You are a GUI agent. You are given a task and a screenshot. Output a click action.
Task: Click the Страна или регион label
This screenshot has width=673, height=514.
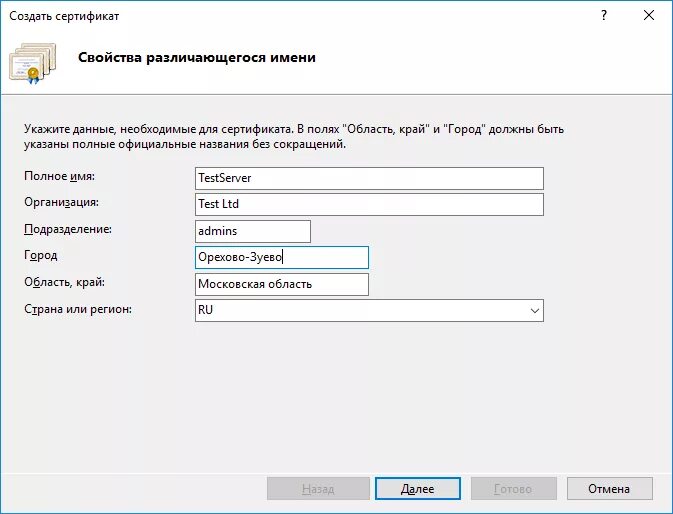click(78, 309)
